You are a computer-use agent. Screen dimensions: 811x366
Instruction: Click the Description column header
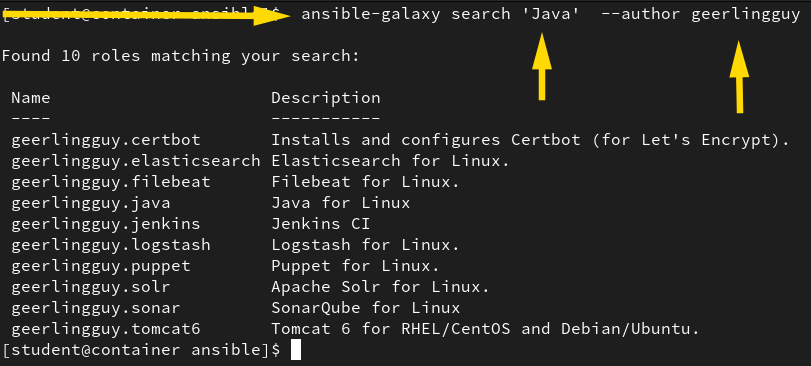(326, 98)
